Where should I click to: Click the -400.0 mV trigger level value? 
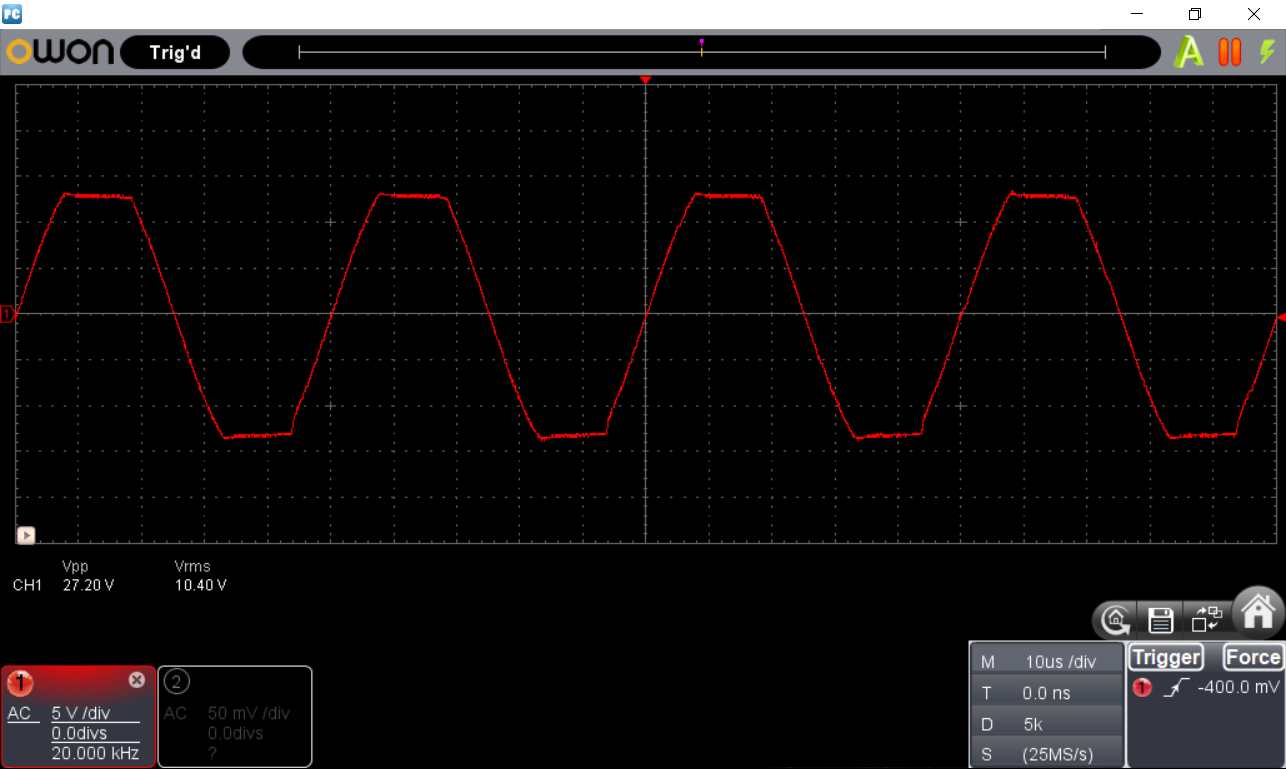(1238, 687)
